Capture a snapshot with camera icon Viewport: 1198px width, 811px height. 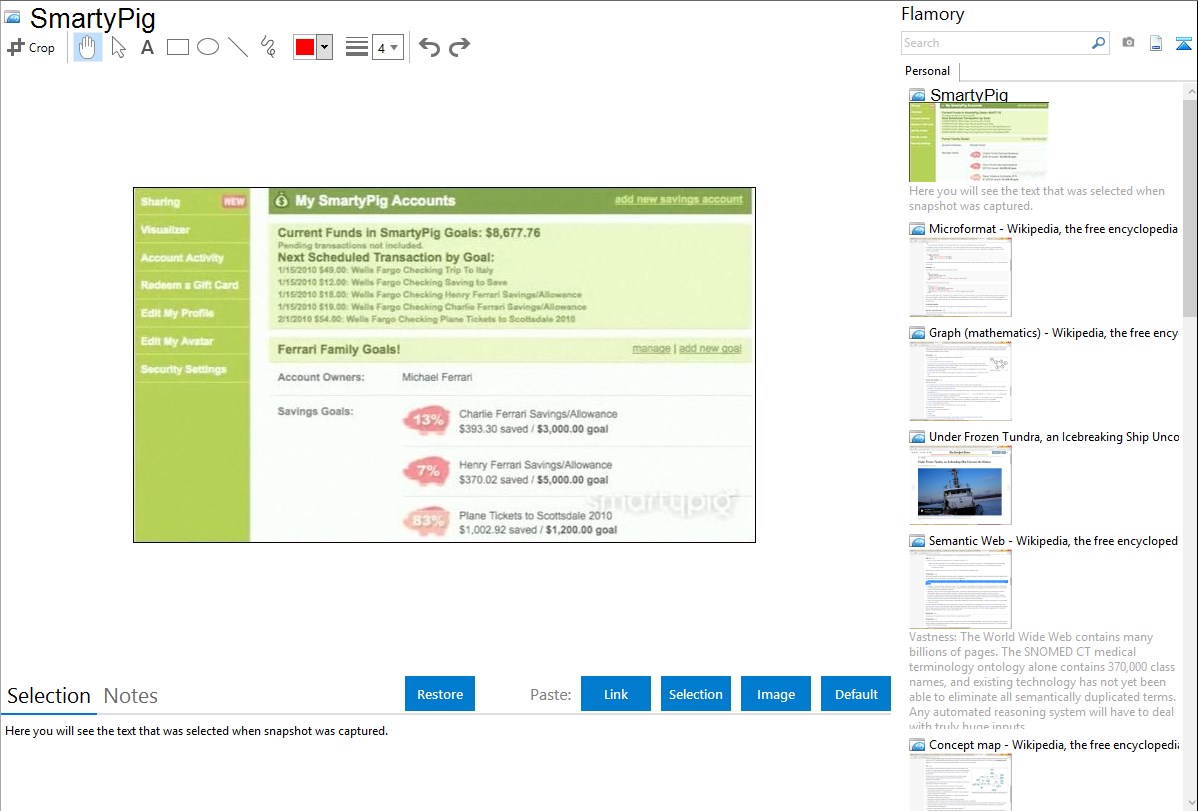tap(1128, 43)
